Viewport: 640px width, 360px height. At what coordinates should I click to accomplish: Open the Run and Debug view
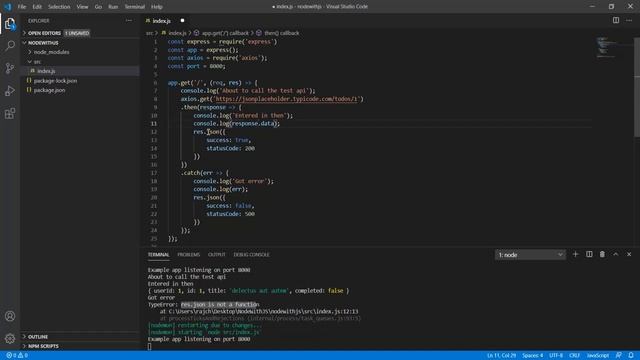point(10,90)
